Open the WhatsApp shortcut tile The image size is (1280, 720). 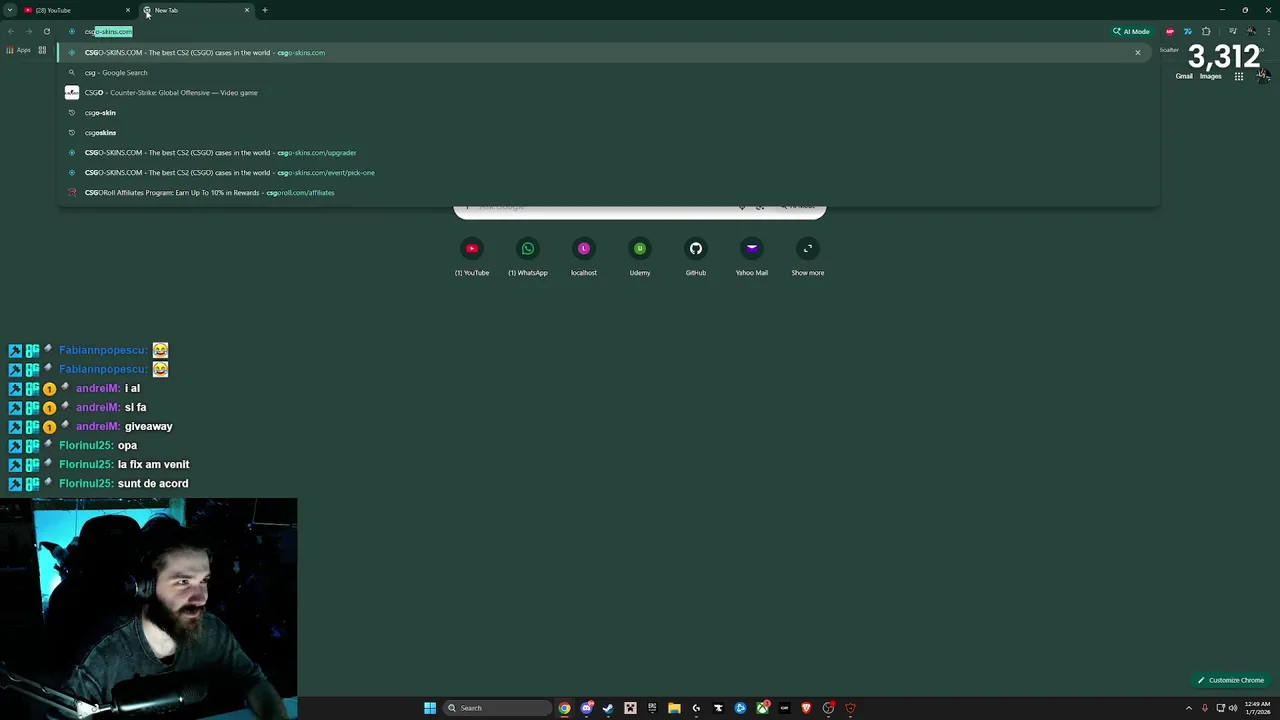(x=528, y=257)
